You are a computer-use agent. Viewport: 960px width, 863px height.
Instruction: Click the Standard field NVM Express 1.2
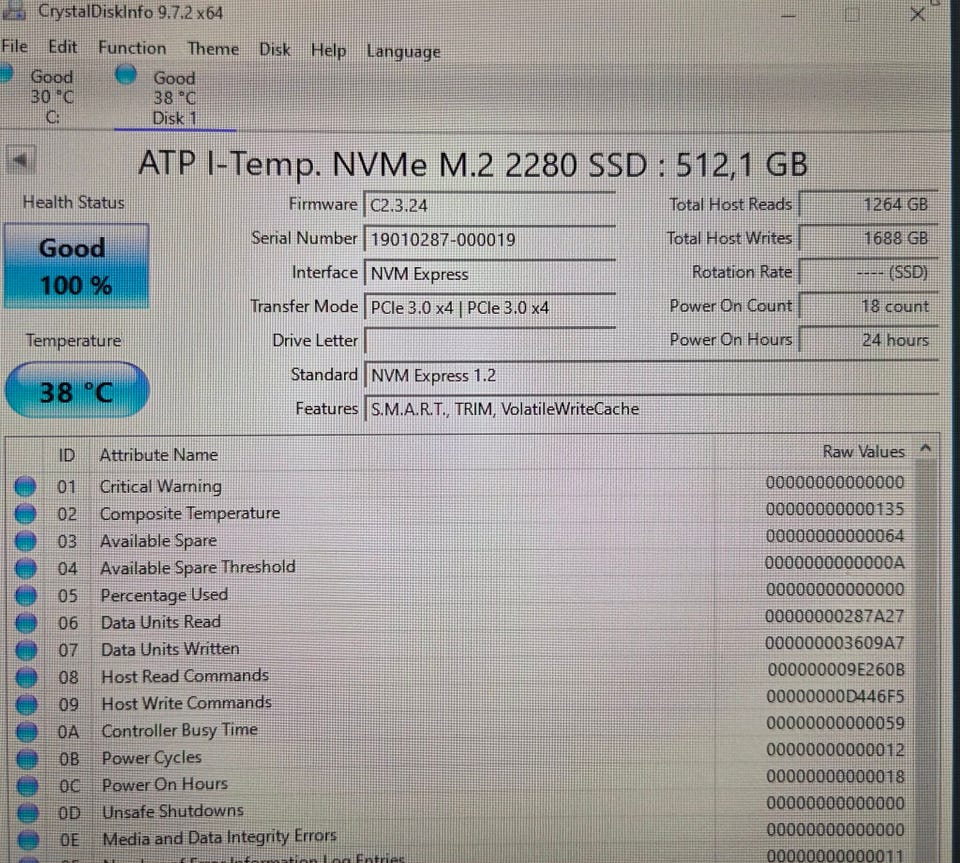click(x=651, y=375)
